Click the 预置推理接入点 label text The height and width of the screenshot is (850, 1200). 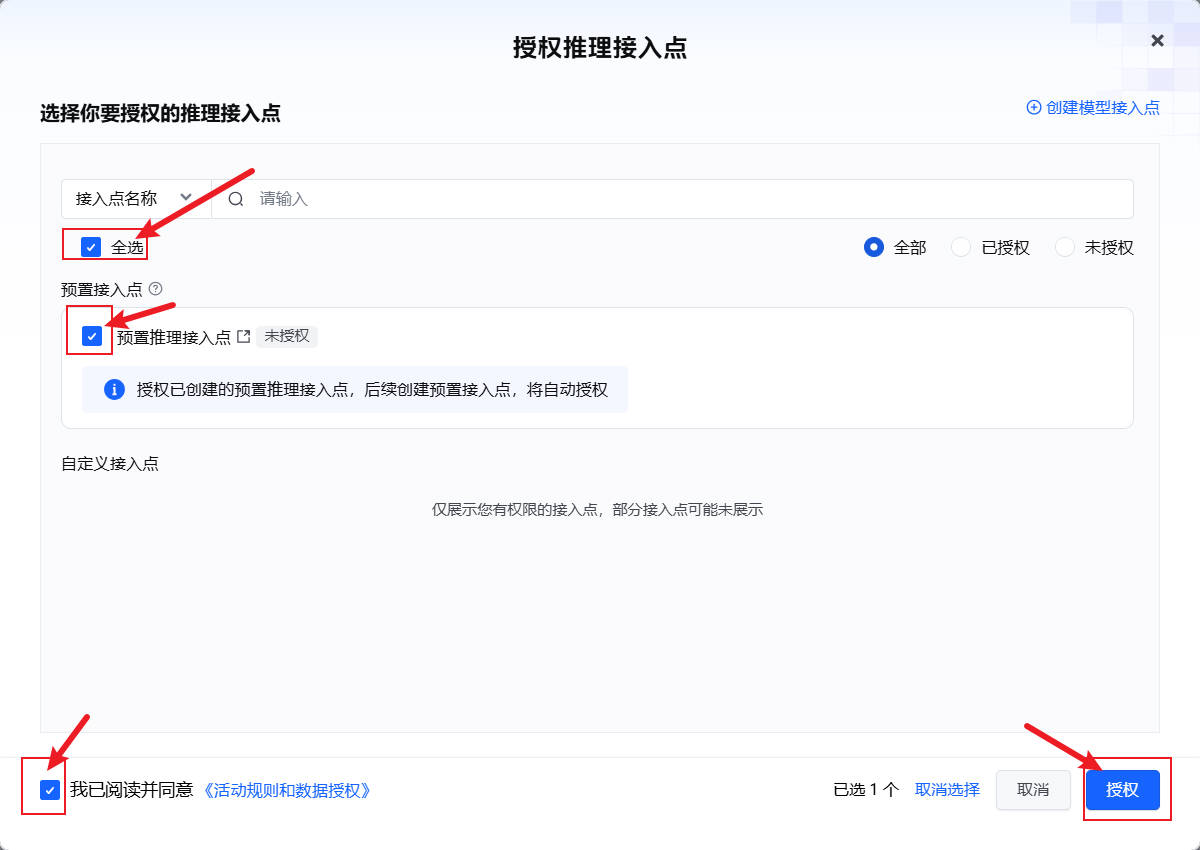[174, 337]
